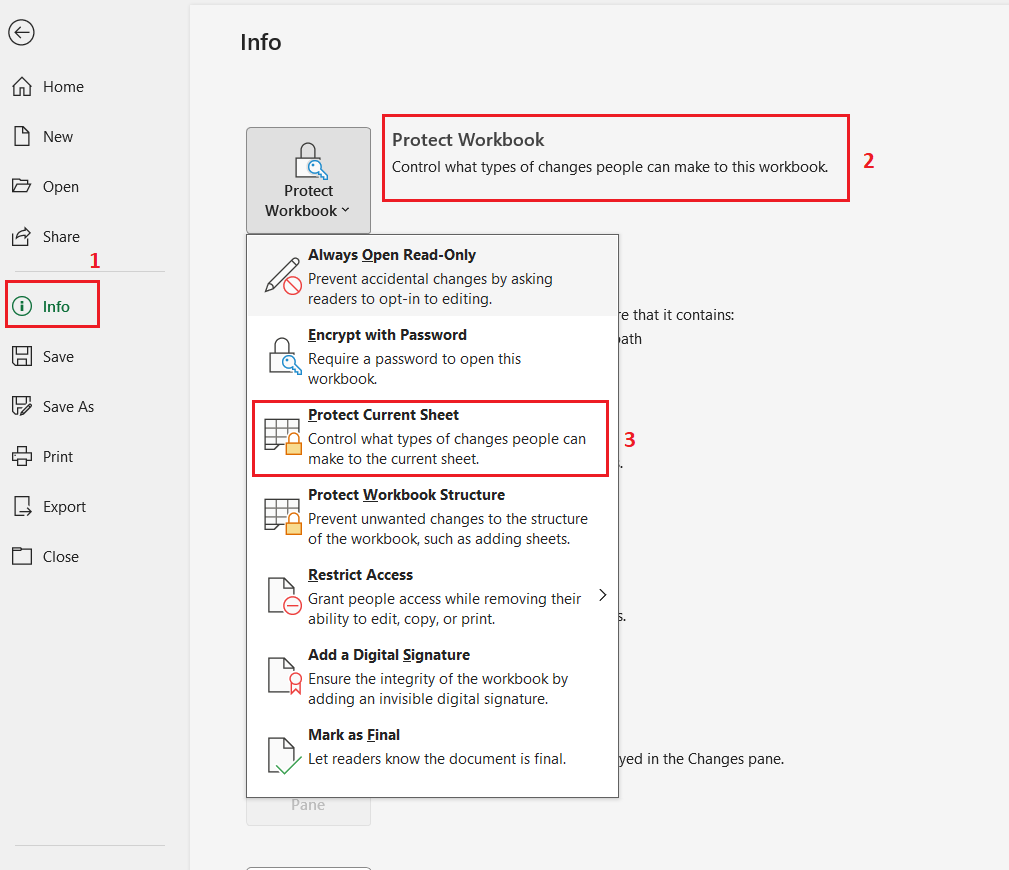This screenshot has height=870, width=1009.
Task: Click the Encrypt with Password lock icon
Action: point(283,356)
